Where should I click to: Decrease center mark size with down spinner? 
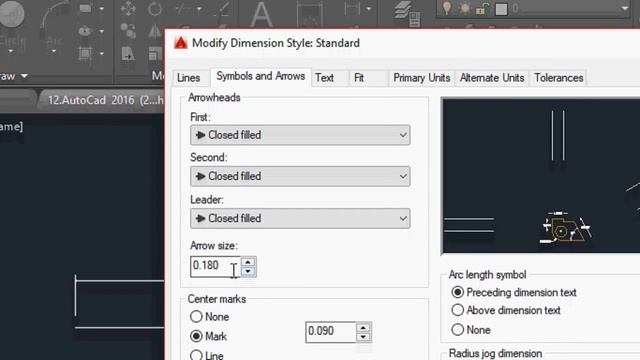[363, 337]
